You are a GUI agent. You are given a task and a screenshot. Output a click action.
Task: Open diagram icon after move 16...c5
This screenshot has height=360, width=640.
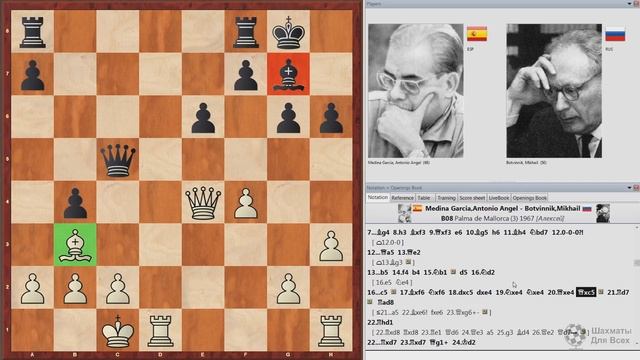point(394,292)
